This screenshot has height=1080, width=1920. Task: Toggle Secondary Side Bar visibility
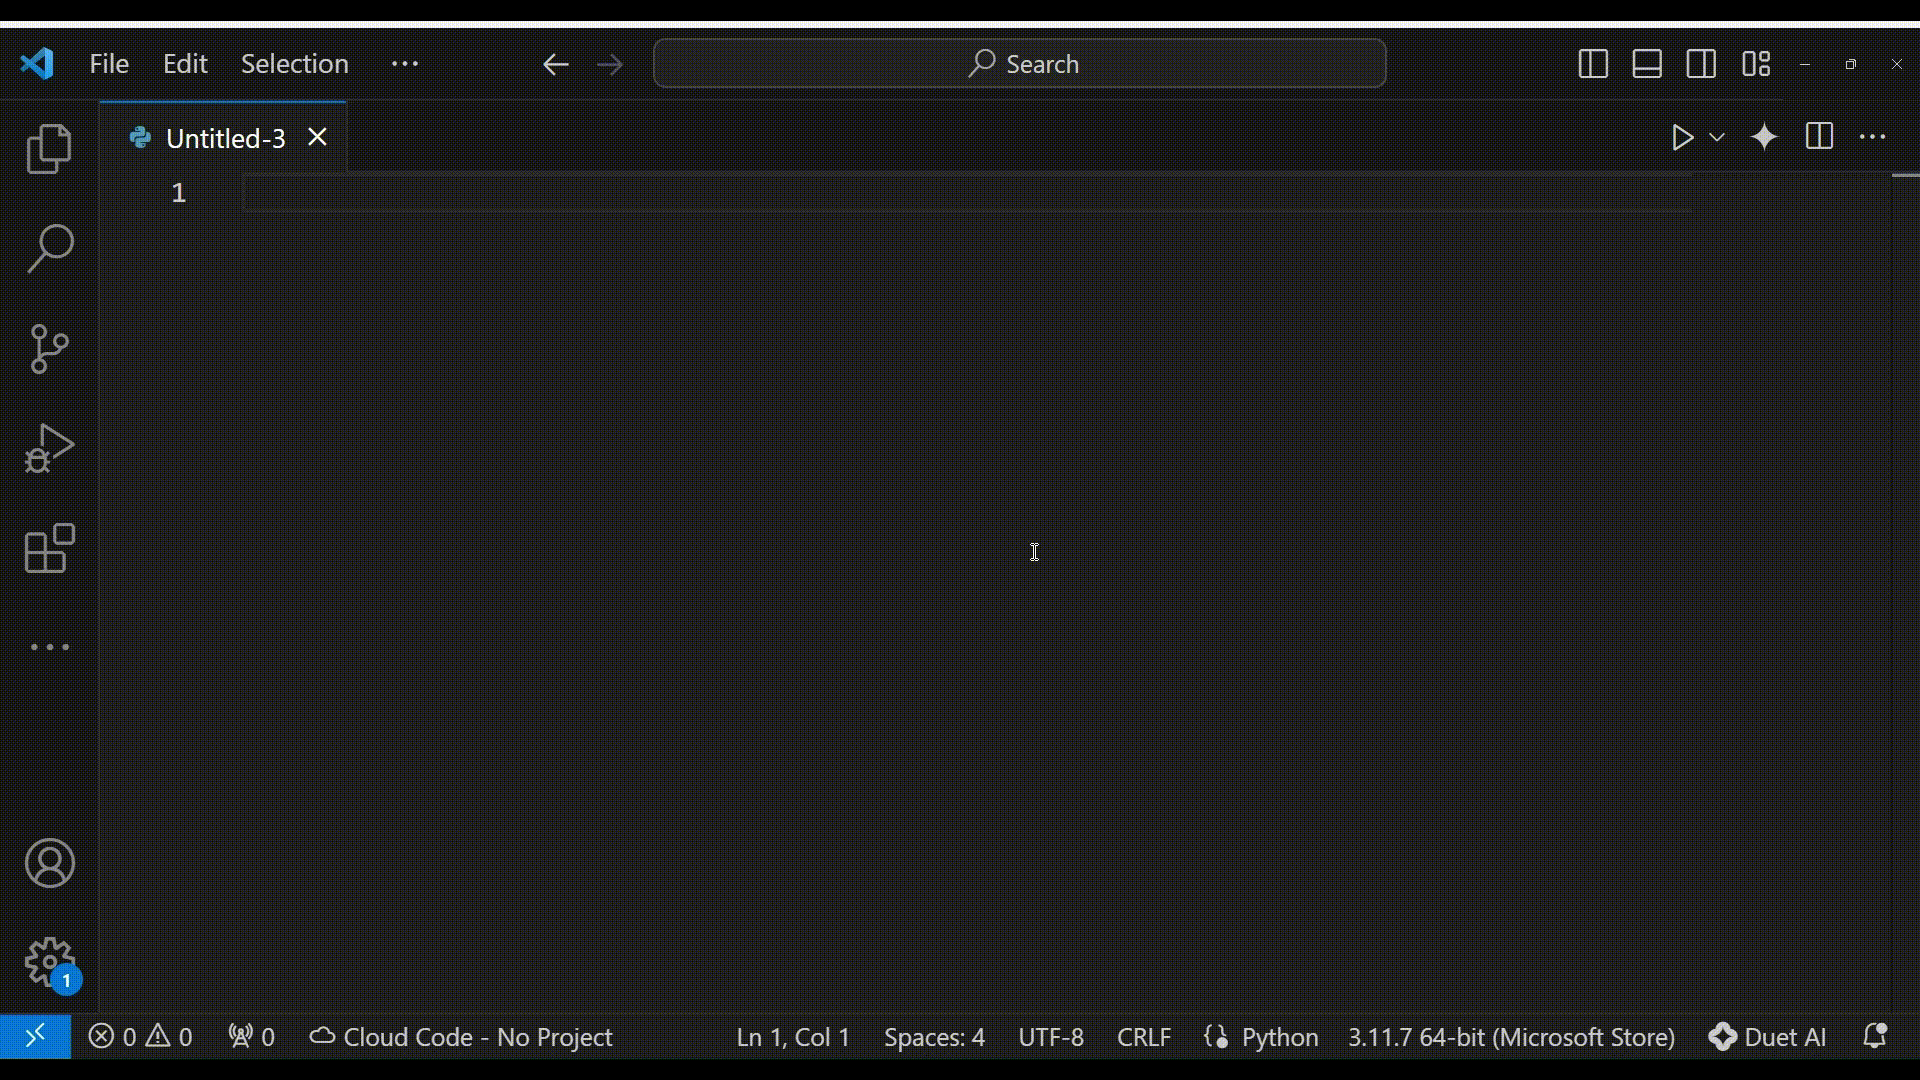click(1701, 64)
